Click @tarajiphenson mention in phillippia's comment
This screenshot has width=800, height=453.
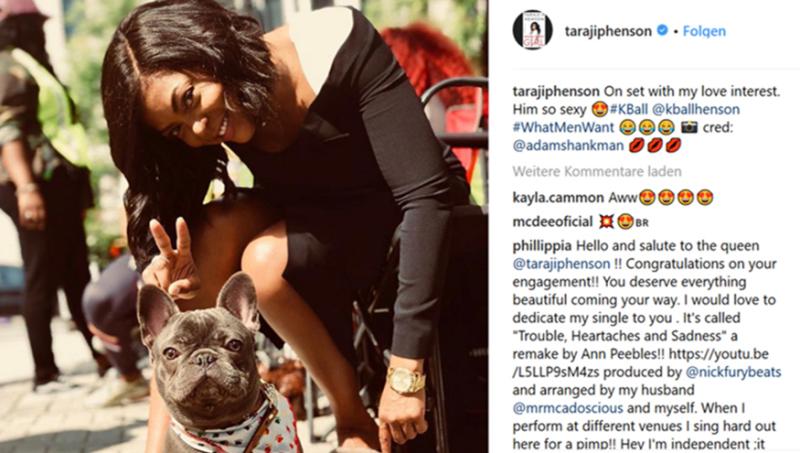pyautogui.click(x=561, y=264)
